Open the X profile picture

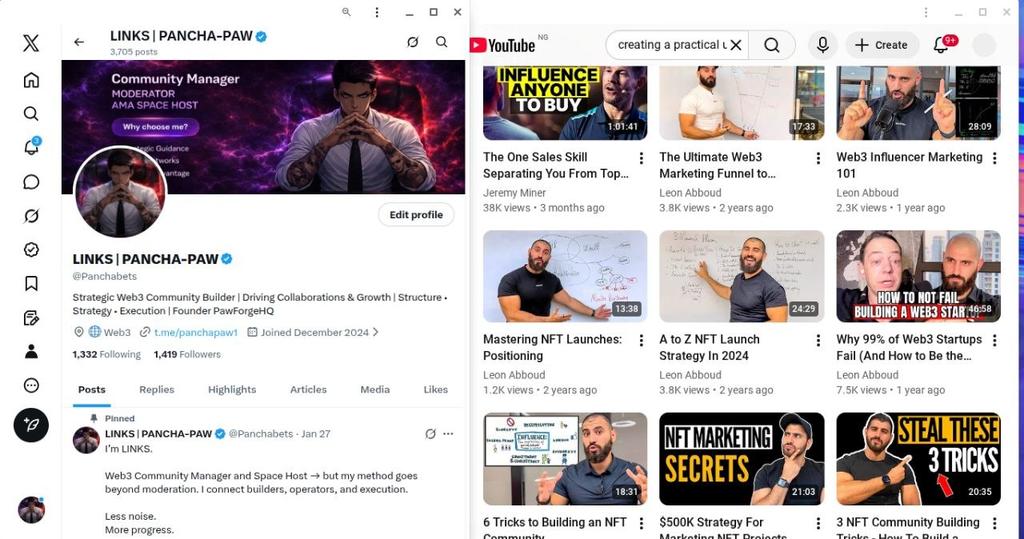tap(120, 192)
